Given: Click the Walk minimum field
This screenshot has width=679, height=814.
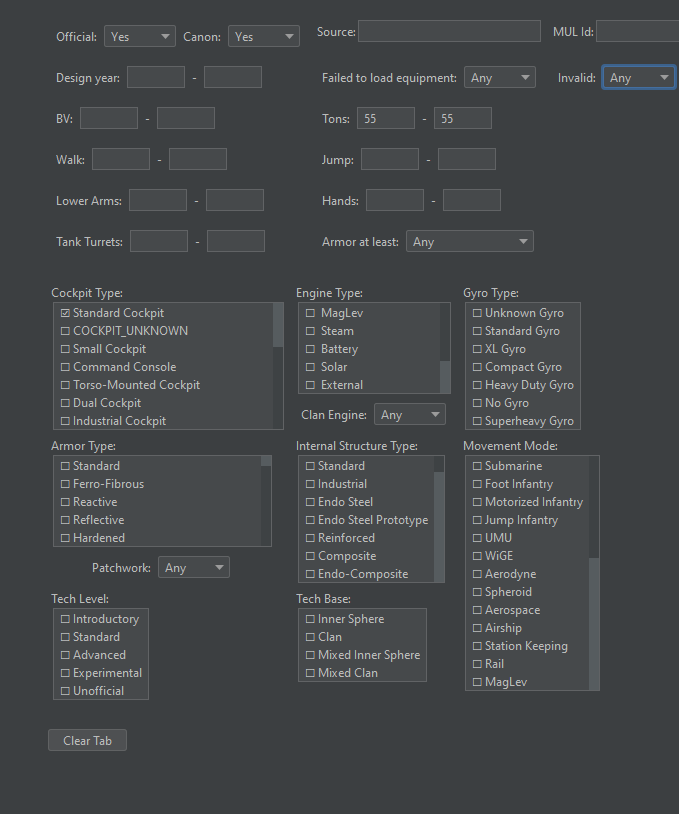Looking at the screenshot, I should coord(121,159).
